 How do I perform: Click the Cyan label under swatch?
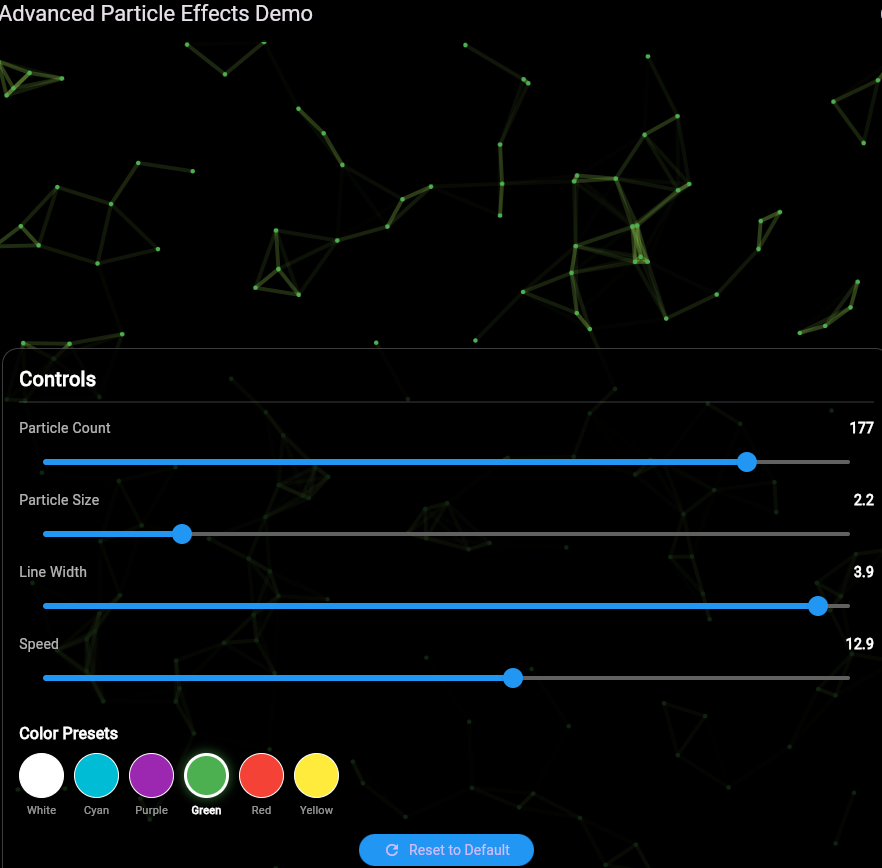[x=96, y=810]
